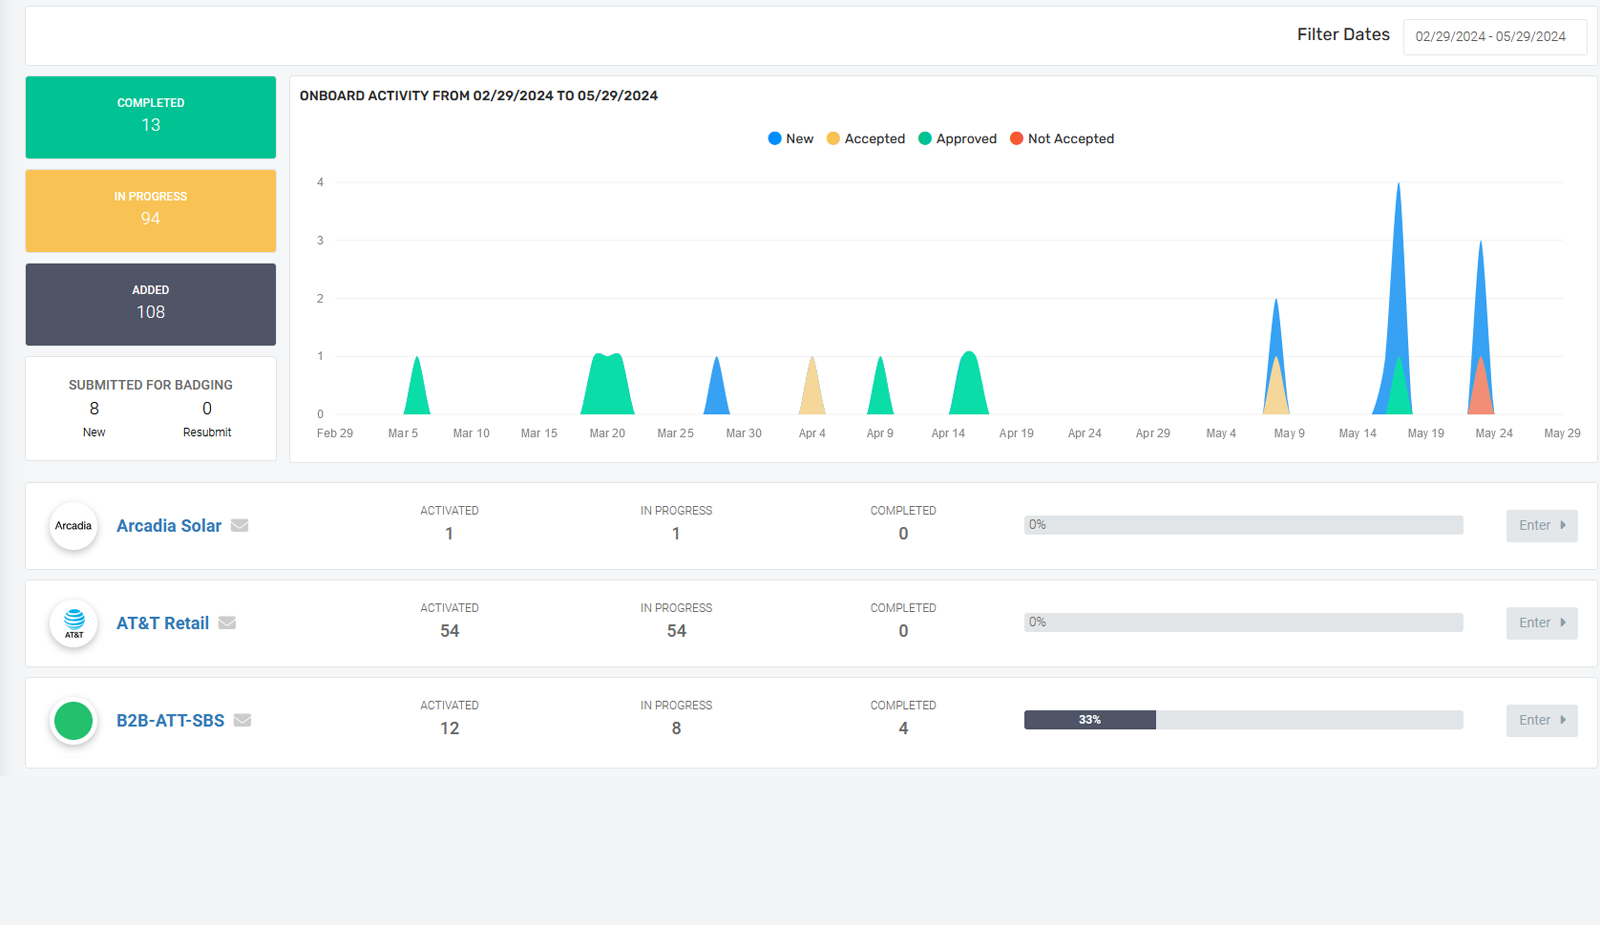
Task: Hide the Not Accepted legend series
Action: (x=1061, y=139)
